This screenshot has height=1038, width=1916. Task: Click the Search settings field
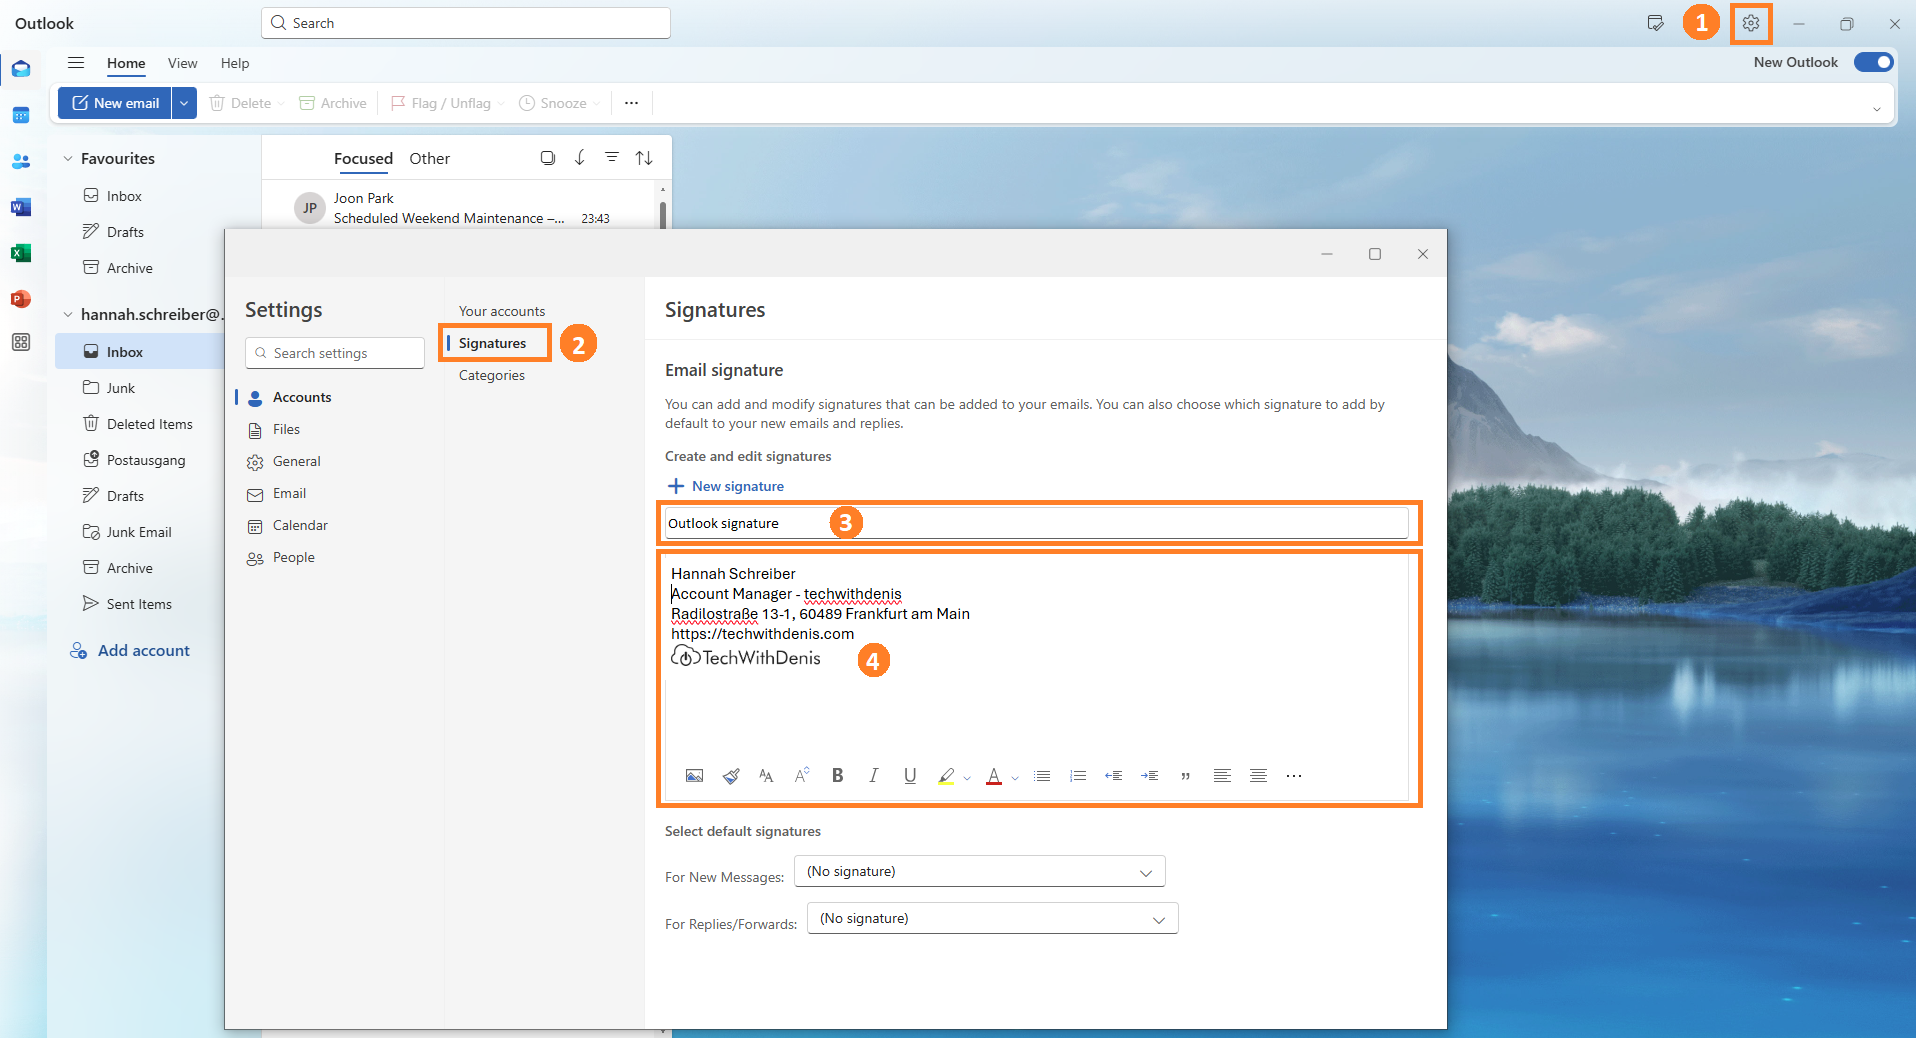(x=335, y=353)
